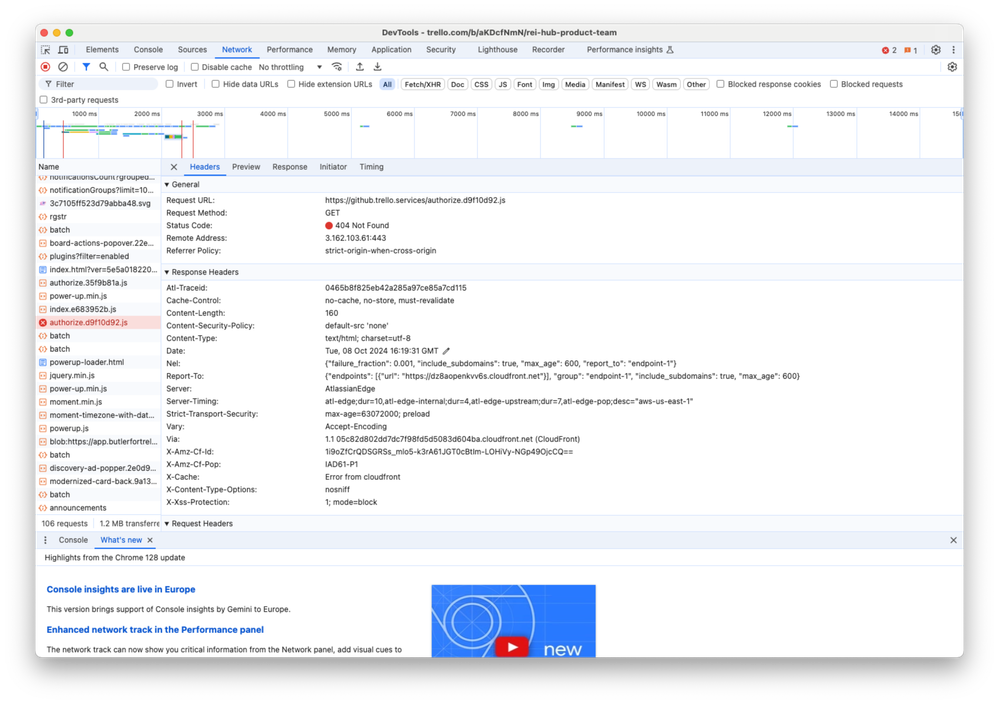Open the Lighthouse panel tab
Image resolution: width=999 pixels, height=704 pixels.
[x=497, y=50]
